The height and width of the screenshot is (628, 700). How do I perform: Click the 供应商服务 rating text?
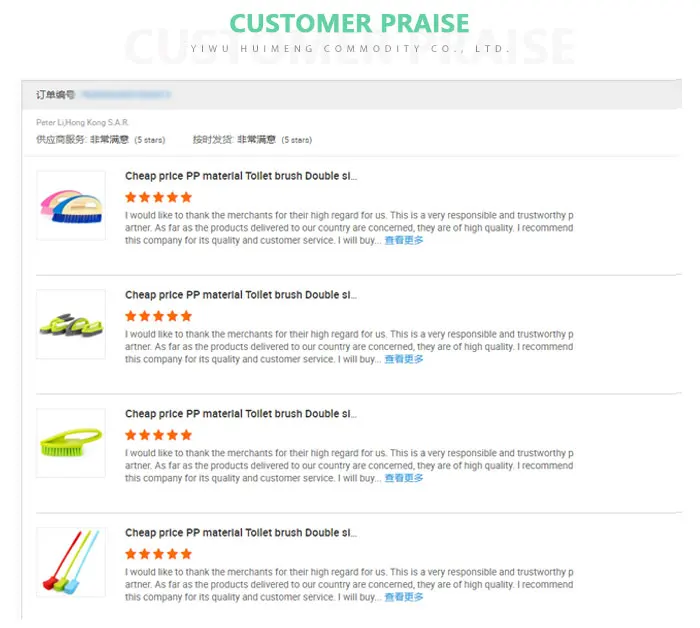point(100,140)
